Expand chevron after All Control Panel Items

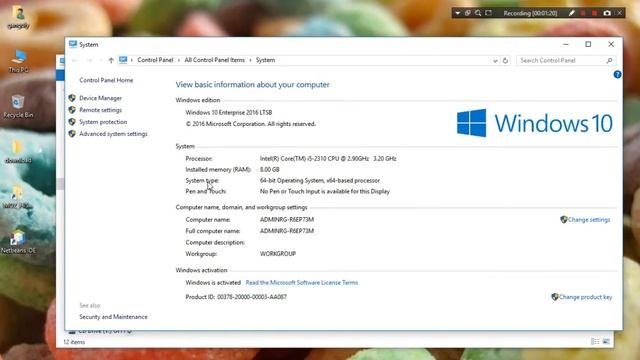pyautogui.click(x=250, y=60)
